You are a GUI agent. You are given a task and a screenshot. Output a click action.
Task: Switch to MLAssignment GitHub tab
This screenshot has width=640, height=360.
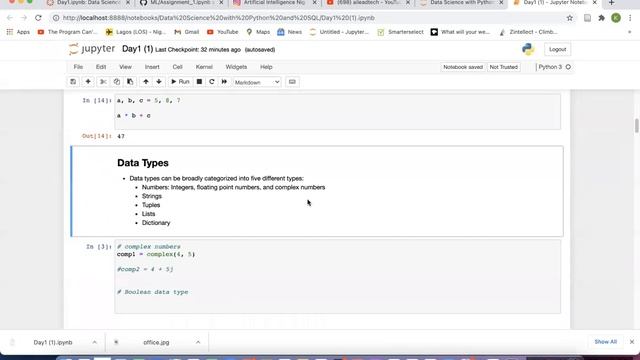coord(182,3)
